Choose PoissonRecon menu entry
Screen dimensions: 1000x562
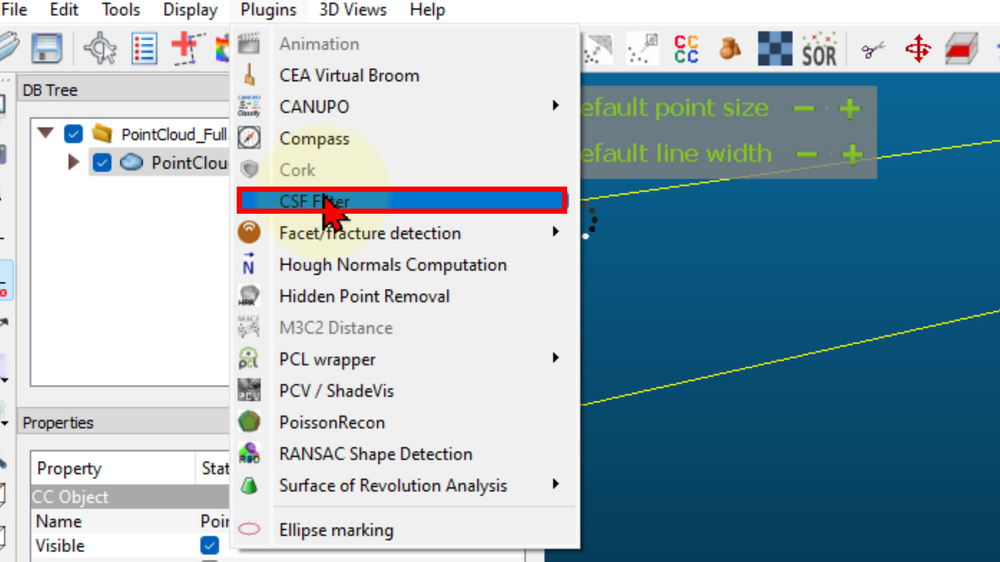click(x=332, y=423)
